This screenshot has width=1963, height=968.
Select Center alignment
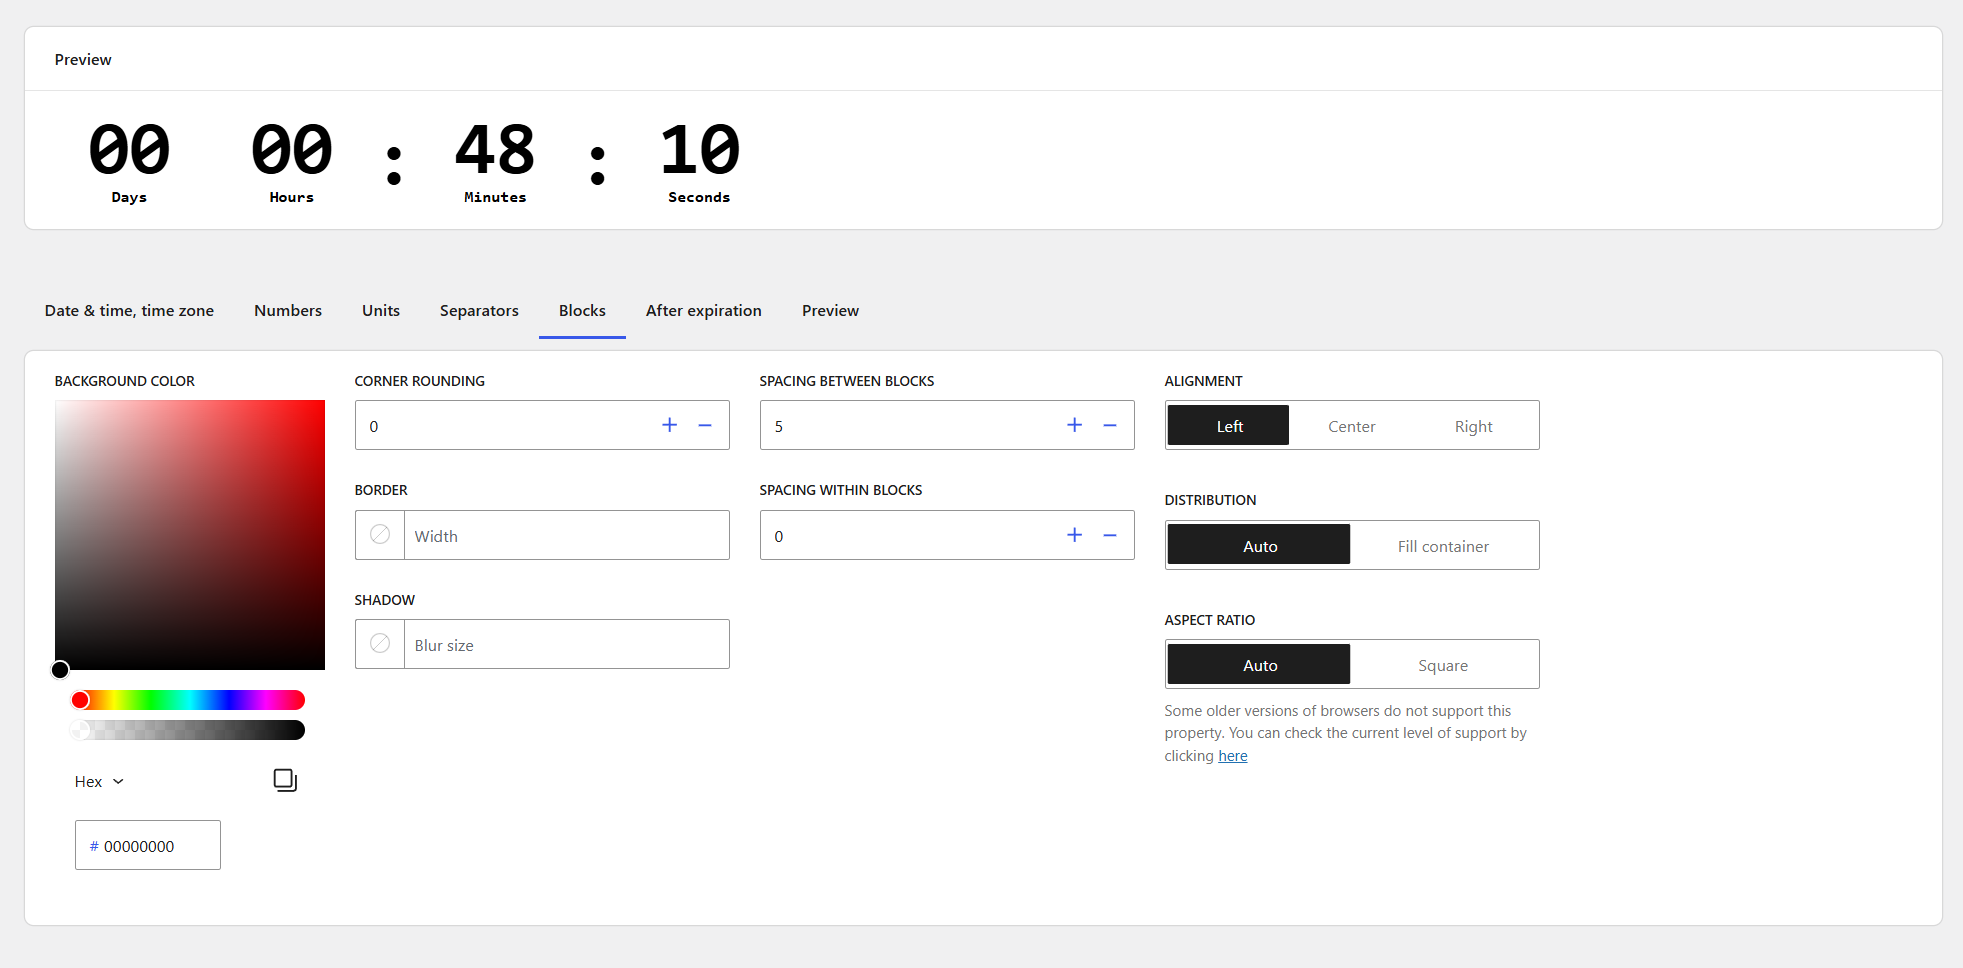click(1351, 426)
